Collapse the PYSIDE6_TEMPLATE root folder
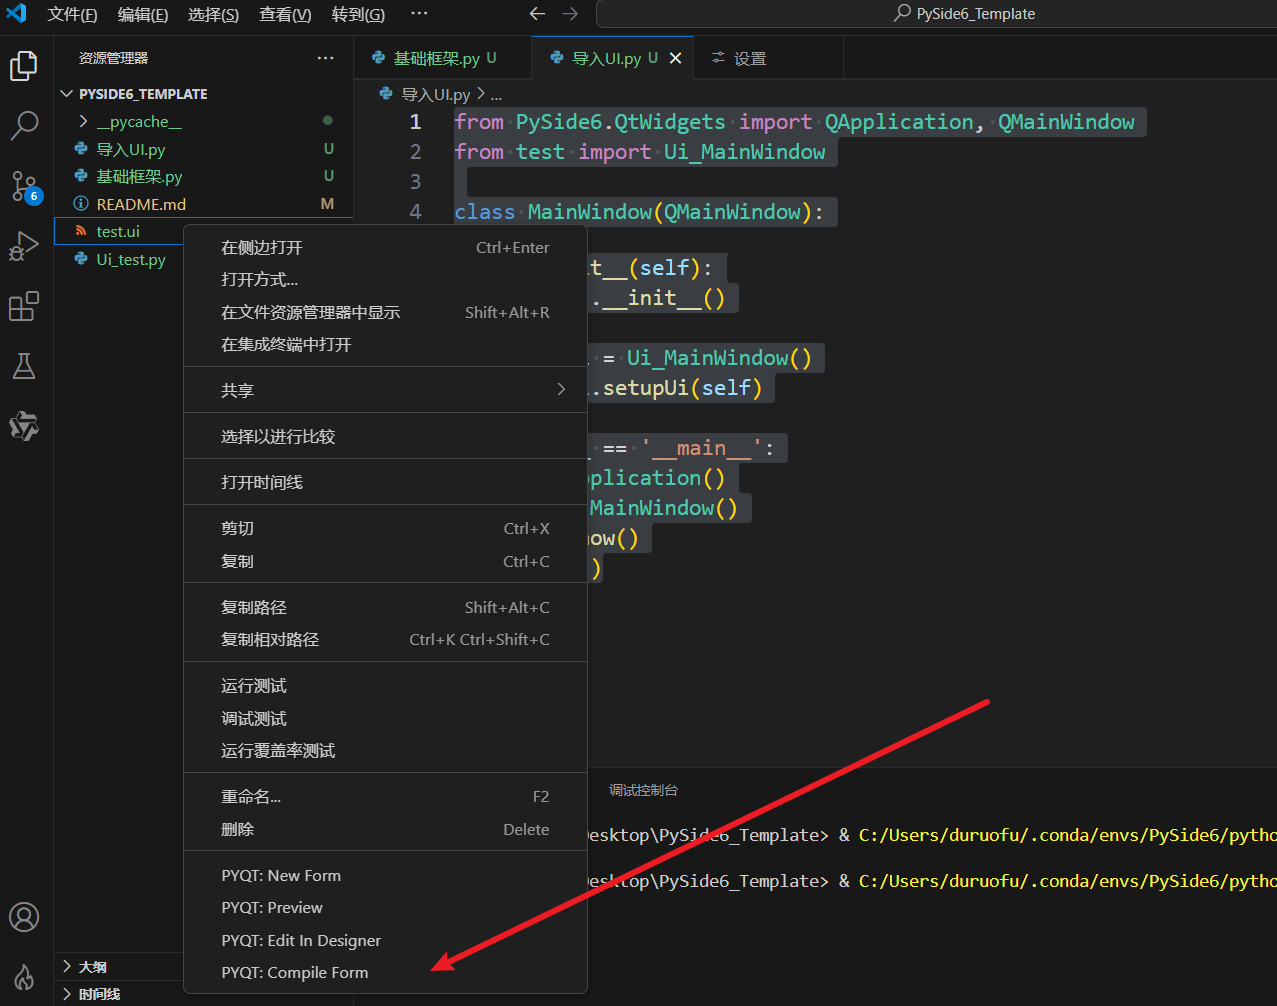 pyautogui.click(x=142, y=94)
